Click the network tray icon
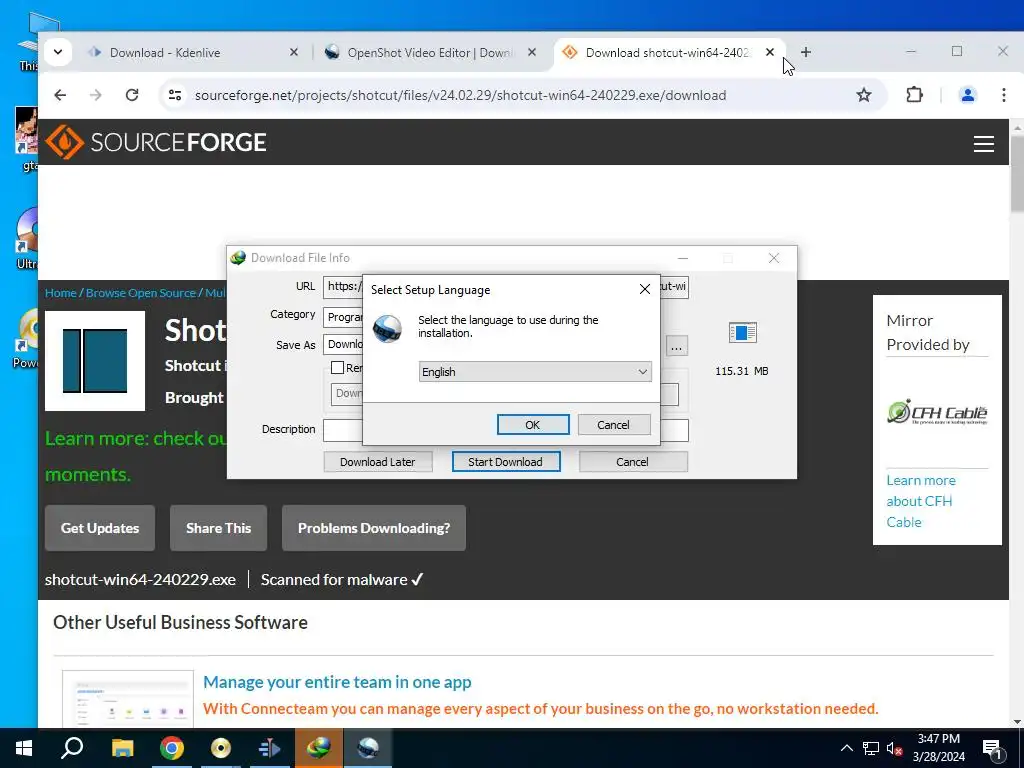Image resolution: width=1024 pixels, height=768 pixels. [871, 748]
